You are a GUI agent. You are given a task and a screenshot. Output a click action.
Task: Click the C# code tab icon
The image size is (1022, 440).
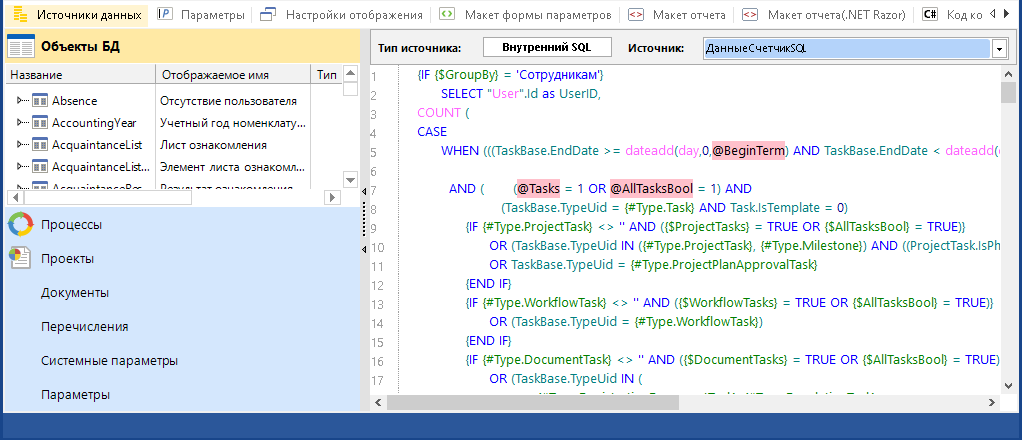pos(930,15)
